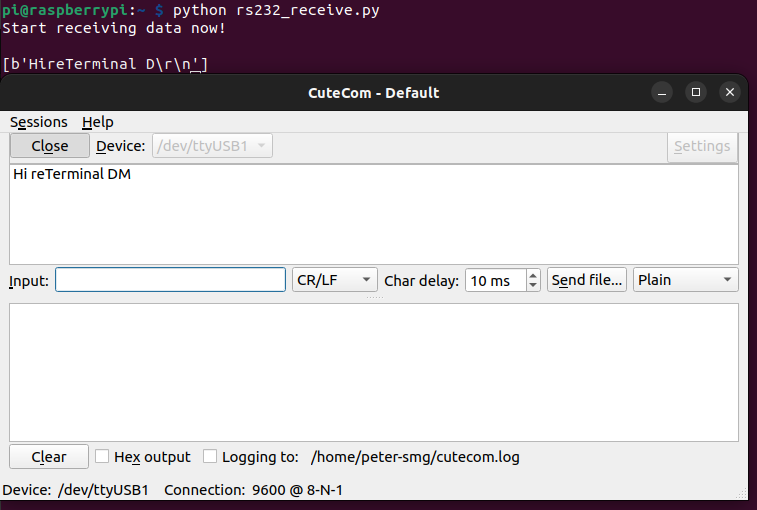This screenshot has width=757, height=510.
Task: Tick the Logging to checkbox
Action: (x=210, y=457)
